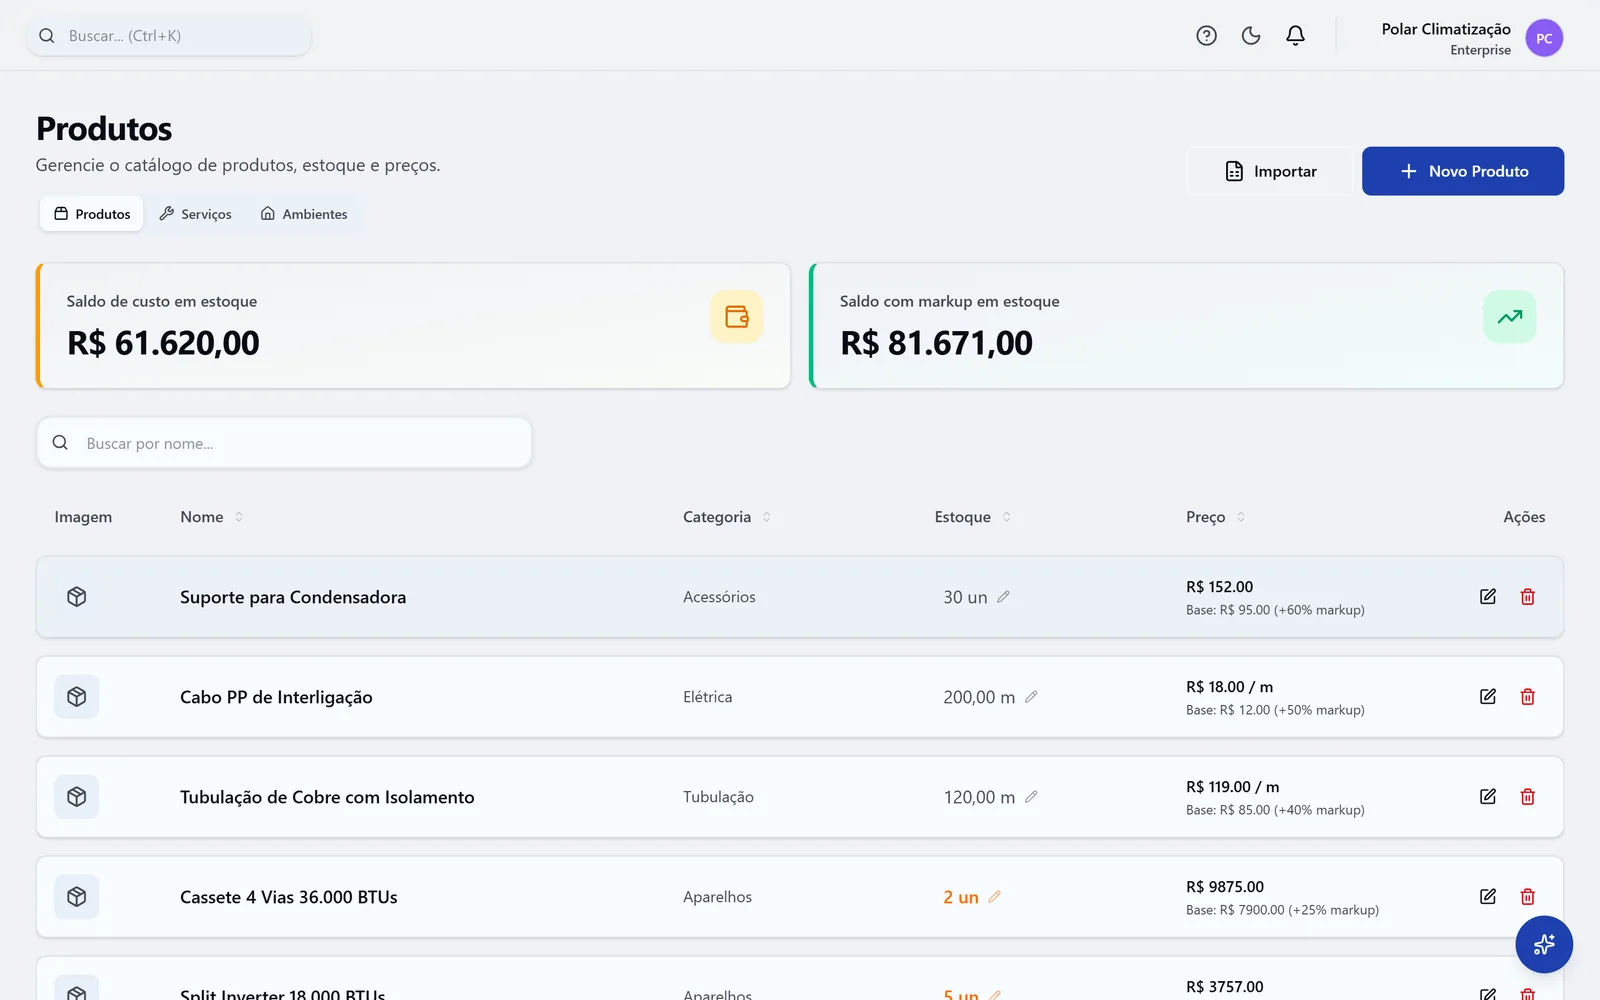Select the Elétrica category cell
Image resolution: width=1600 pixels, height=1000 pixels.
tap(707, 697)
